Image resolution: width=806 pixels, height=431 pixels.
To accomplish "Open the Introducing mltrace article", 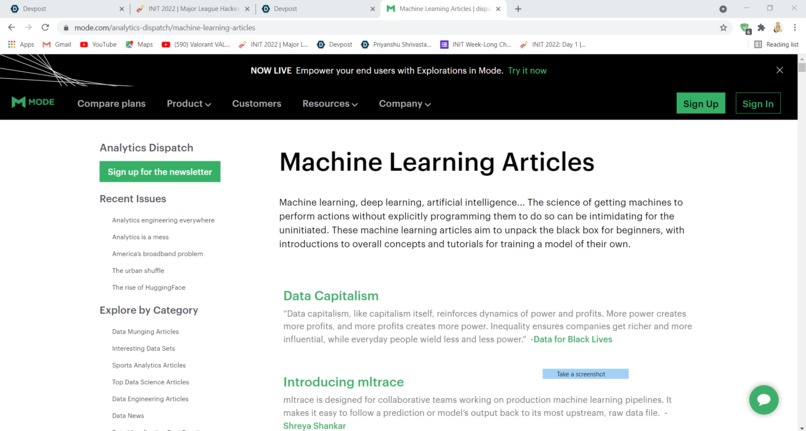I will pos(343,382).
